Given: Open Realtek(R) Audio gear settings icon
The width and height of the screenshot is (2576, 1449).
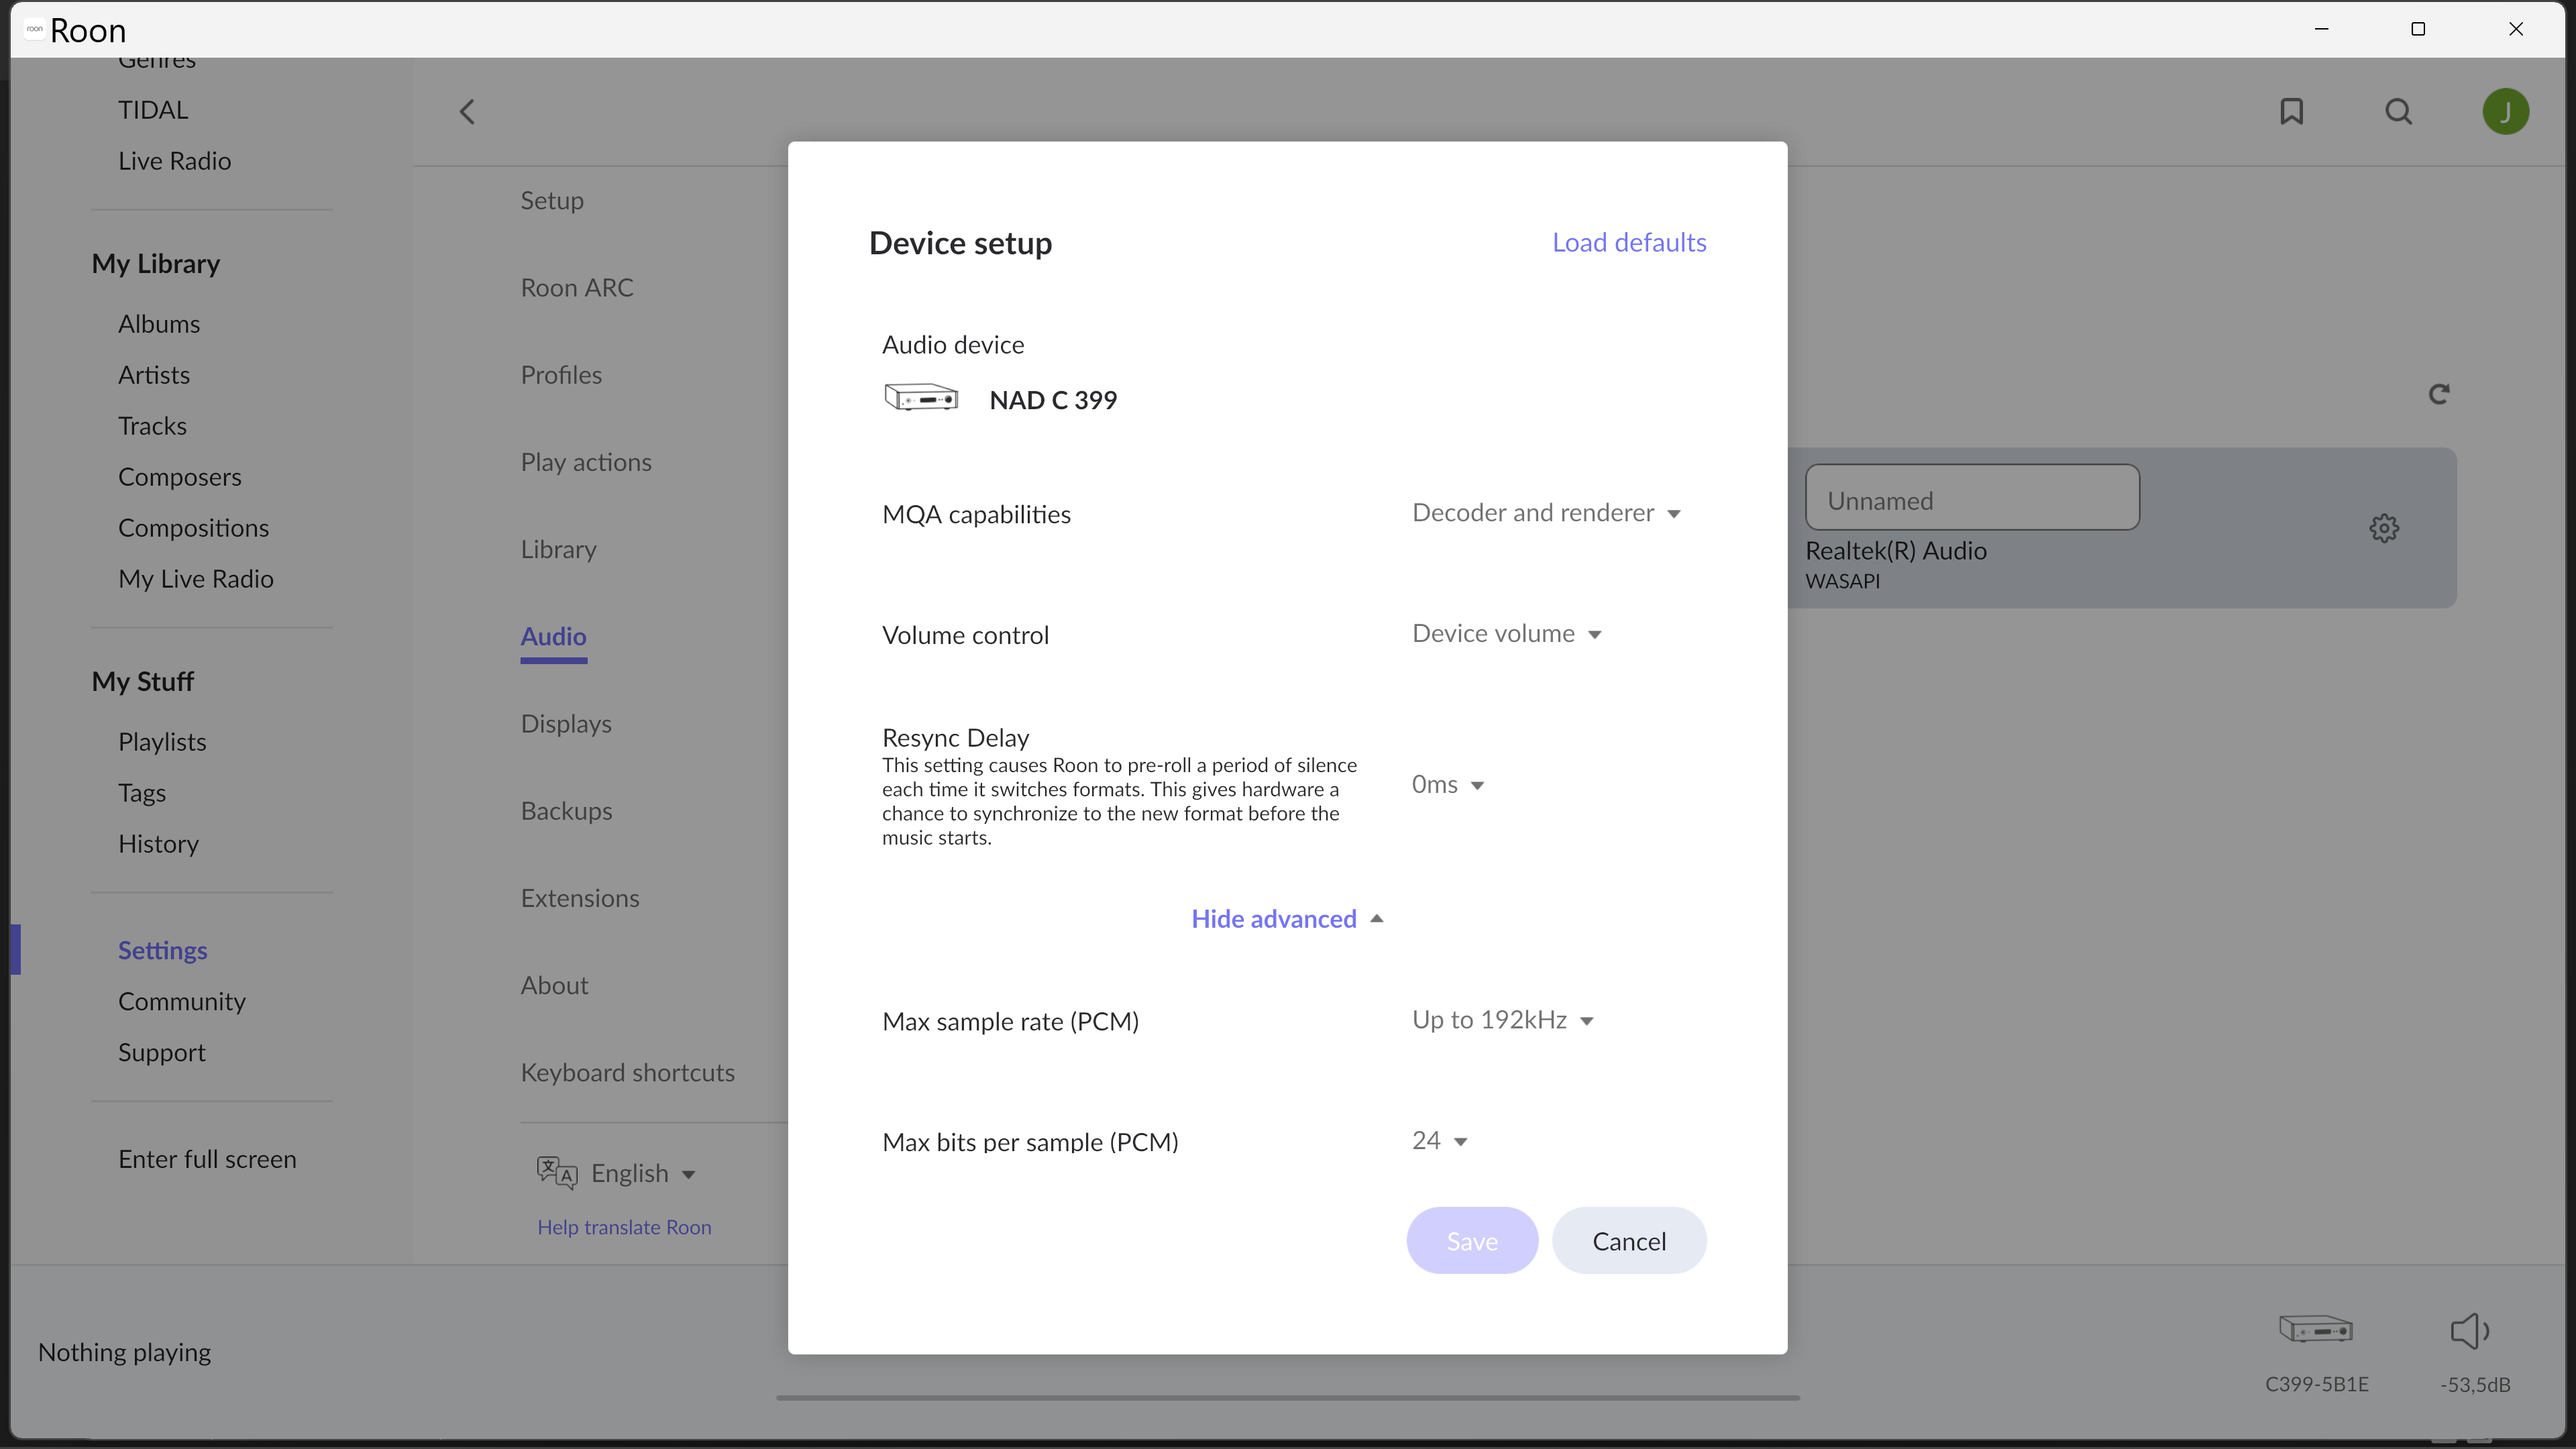Looking at the screenshot, I should click(x=2384, y=528).
